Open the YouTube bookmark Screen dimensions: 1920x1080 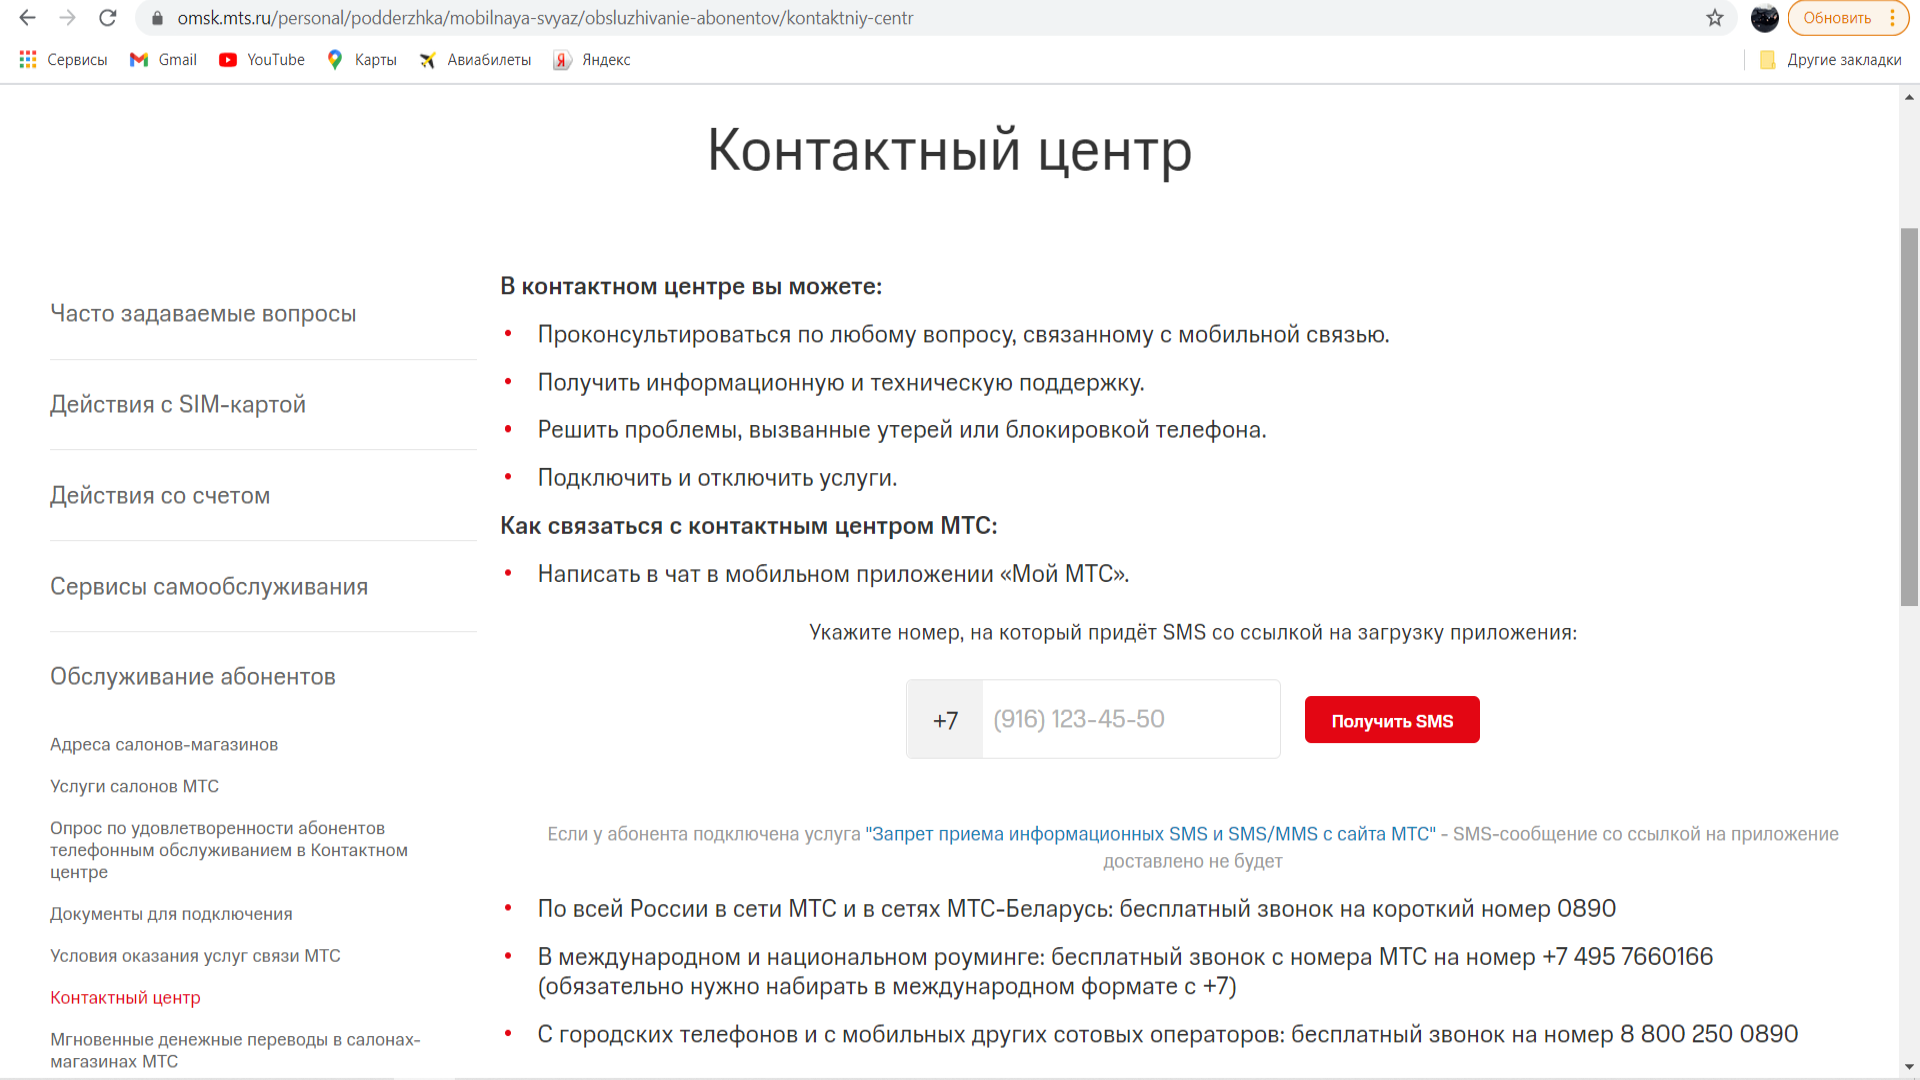pos(262,60)
